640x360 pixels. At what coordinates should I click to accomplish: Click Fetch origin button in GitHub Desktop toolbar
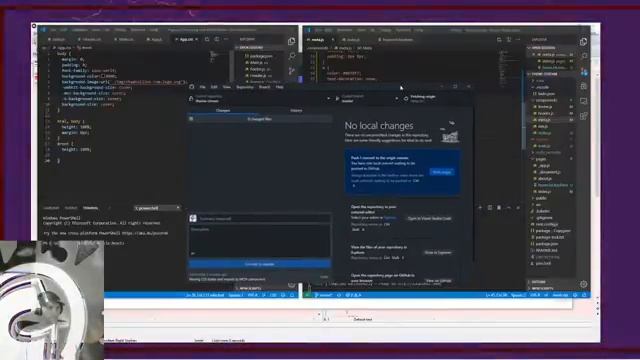click(x=437, y=99)
